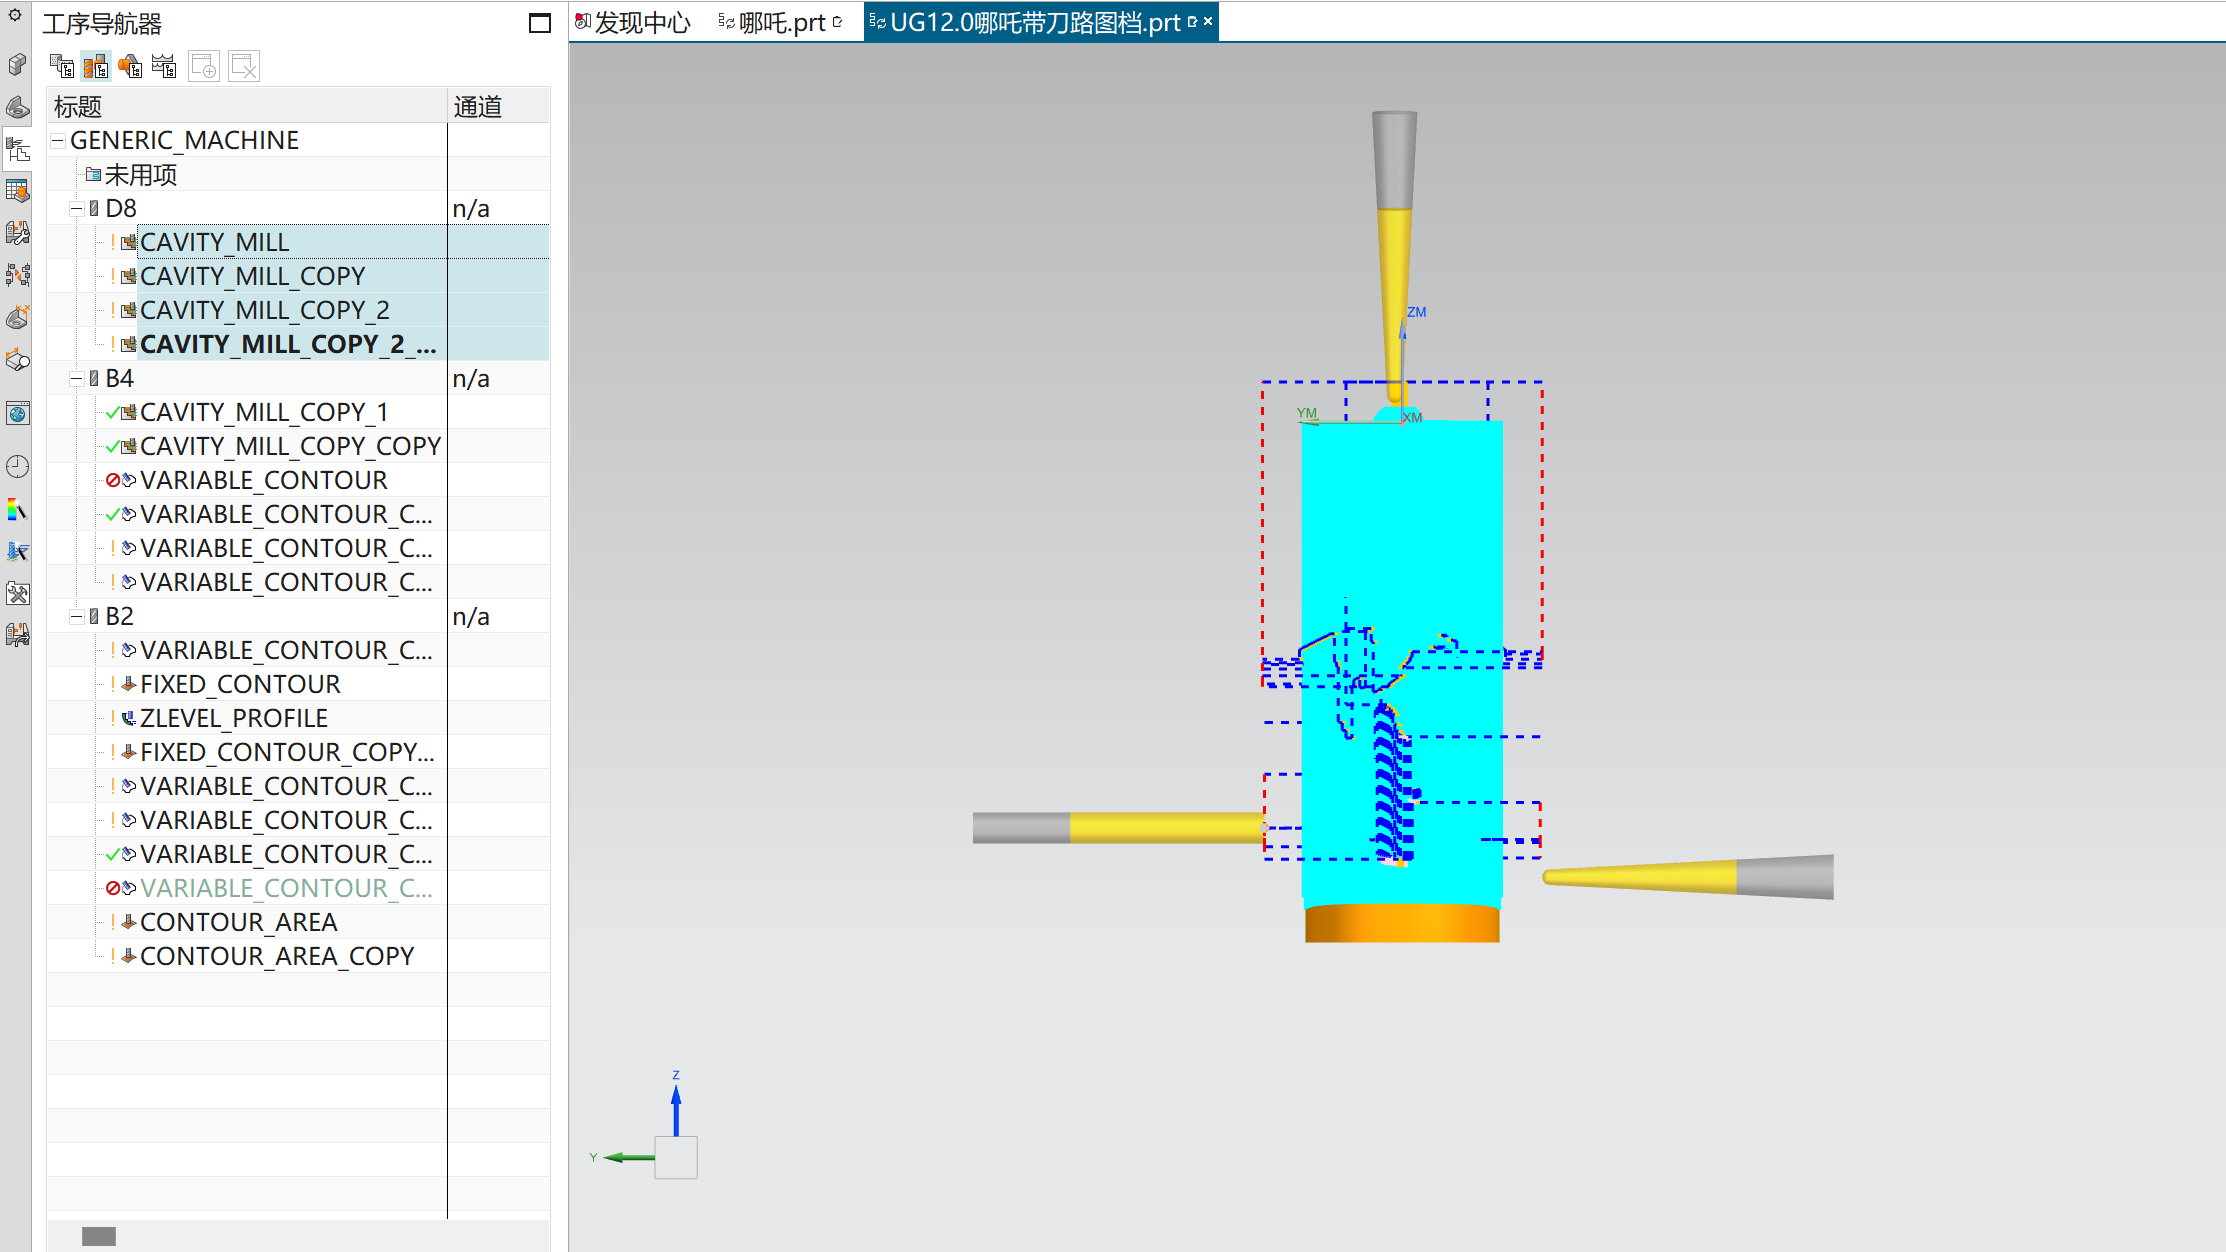2226x1252 pixels.
Task: Activate Machine Tool view icon
Action: tap(96, 67)
